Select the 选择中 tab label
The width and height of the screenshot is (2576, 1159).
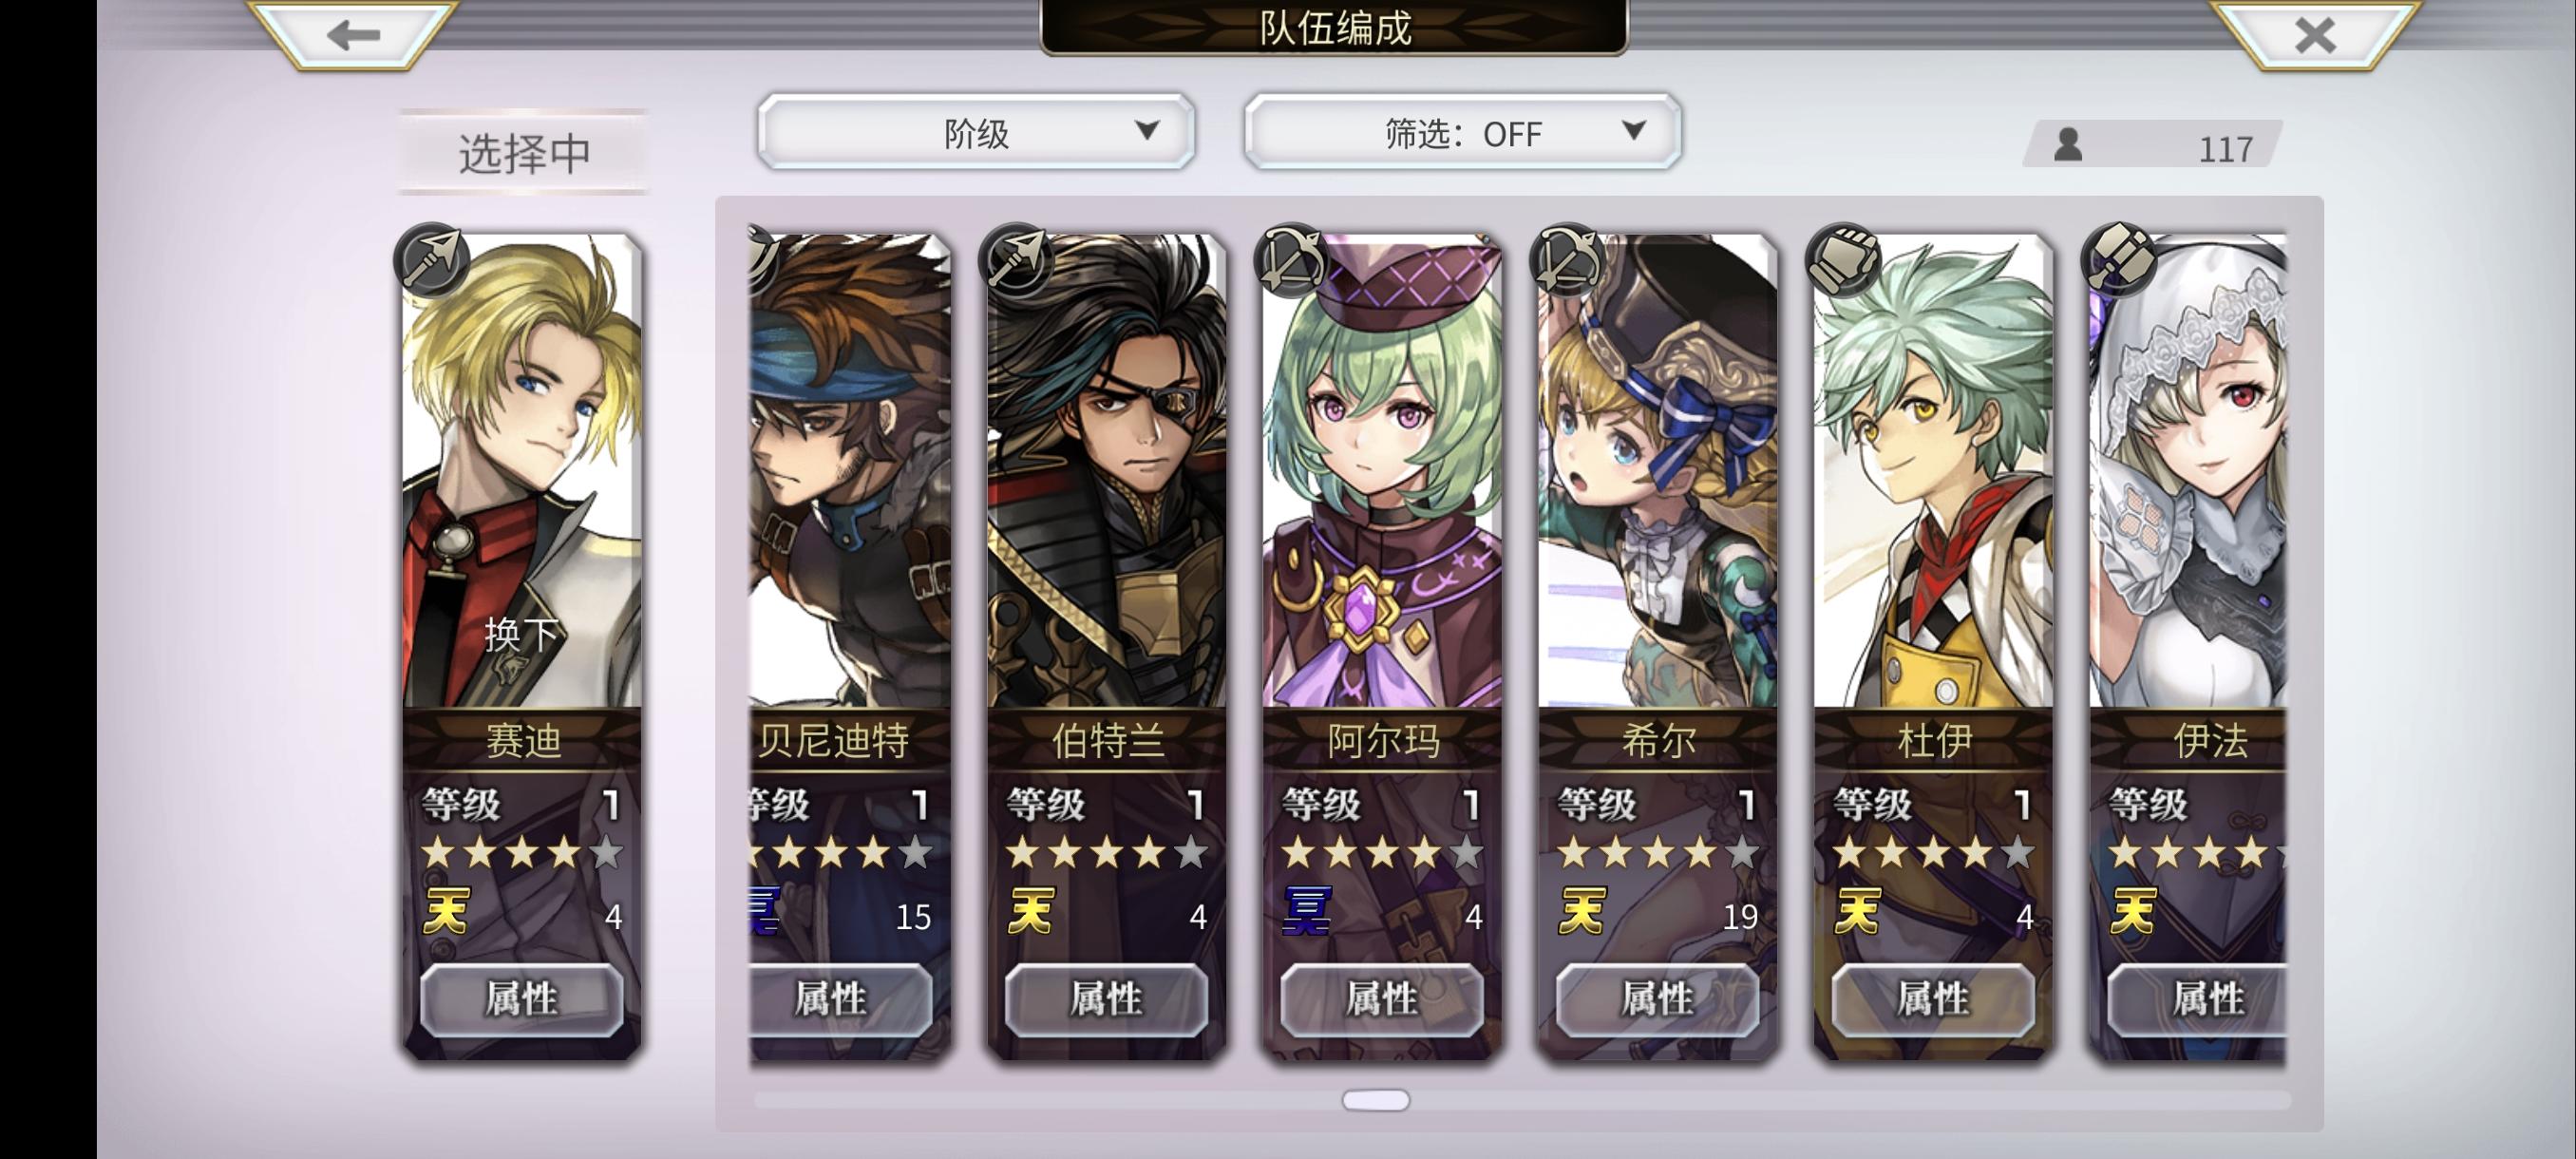pyautogui.click(x=524, y=153)
